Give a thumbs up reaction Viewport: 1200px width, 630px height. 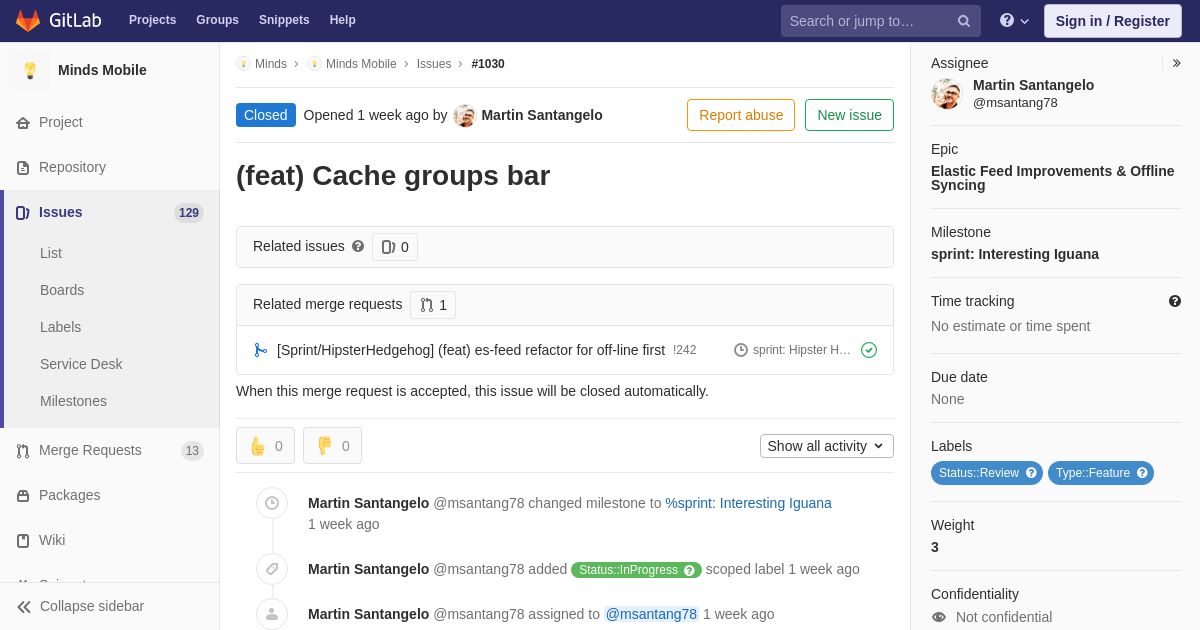click(265, 446)
